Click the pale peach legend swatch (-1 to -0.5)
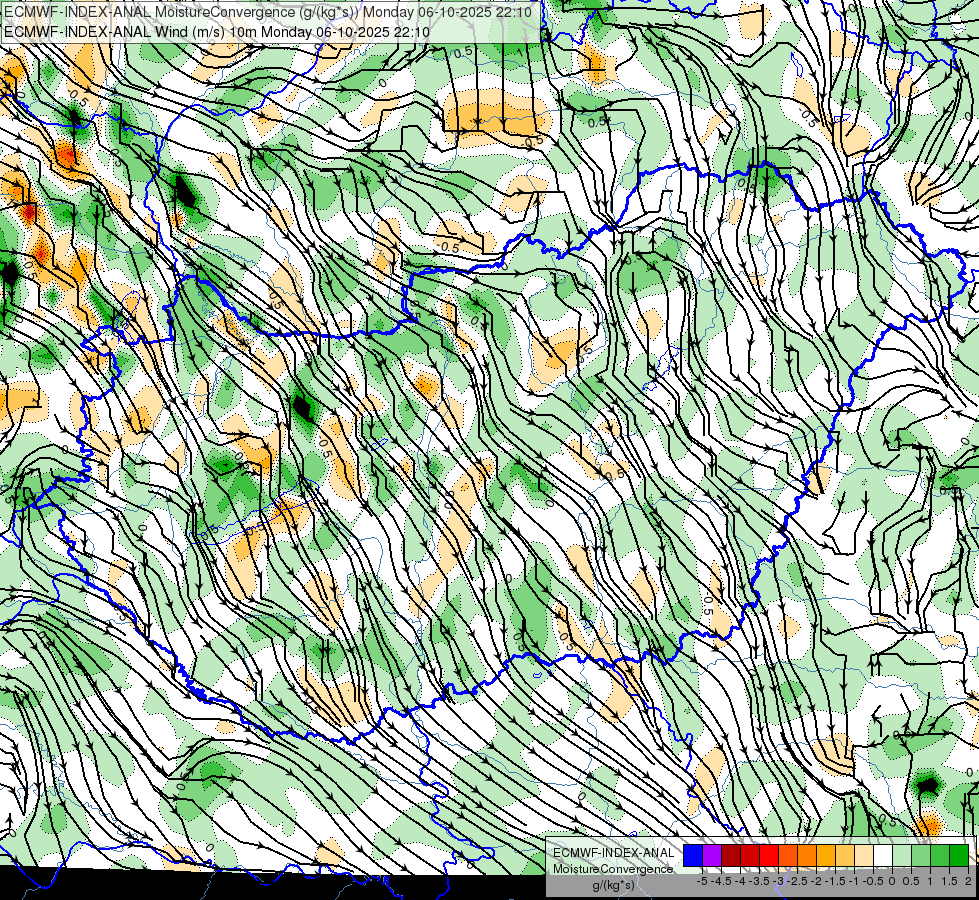The image size is (979, 900). point(864,855)
